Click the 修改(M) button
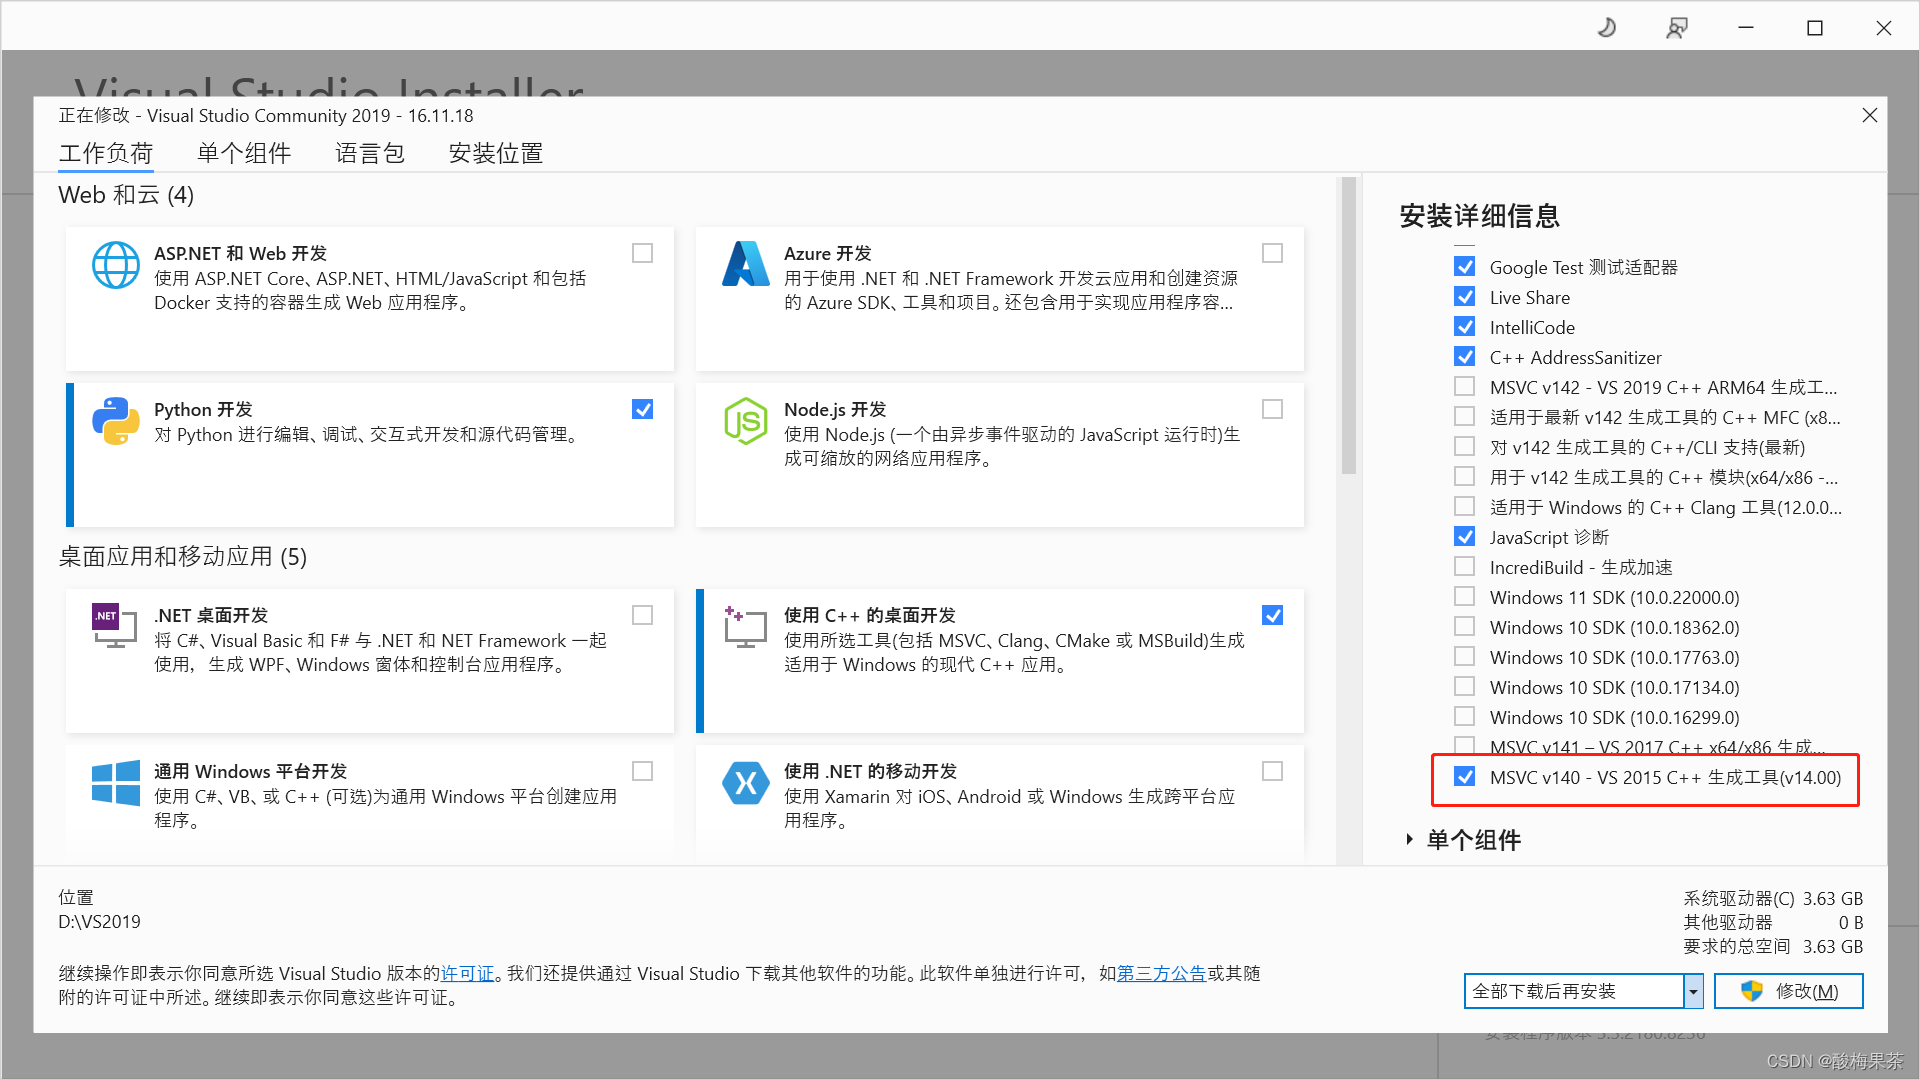Image resolution: width=1920 pixels, height=1080 pixels. [1789, 991]
